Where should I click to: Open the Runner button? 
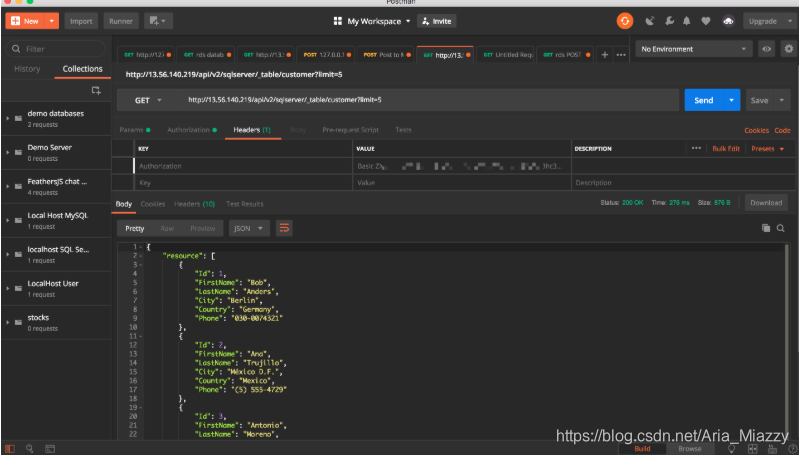tap(121, 21)
